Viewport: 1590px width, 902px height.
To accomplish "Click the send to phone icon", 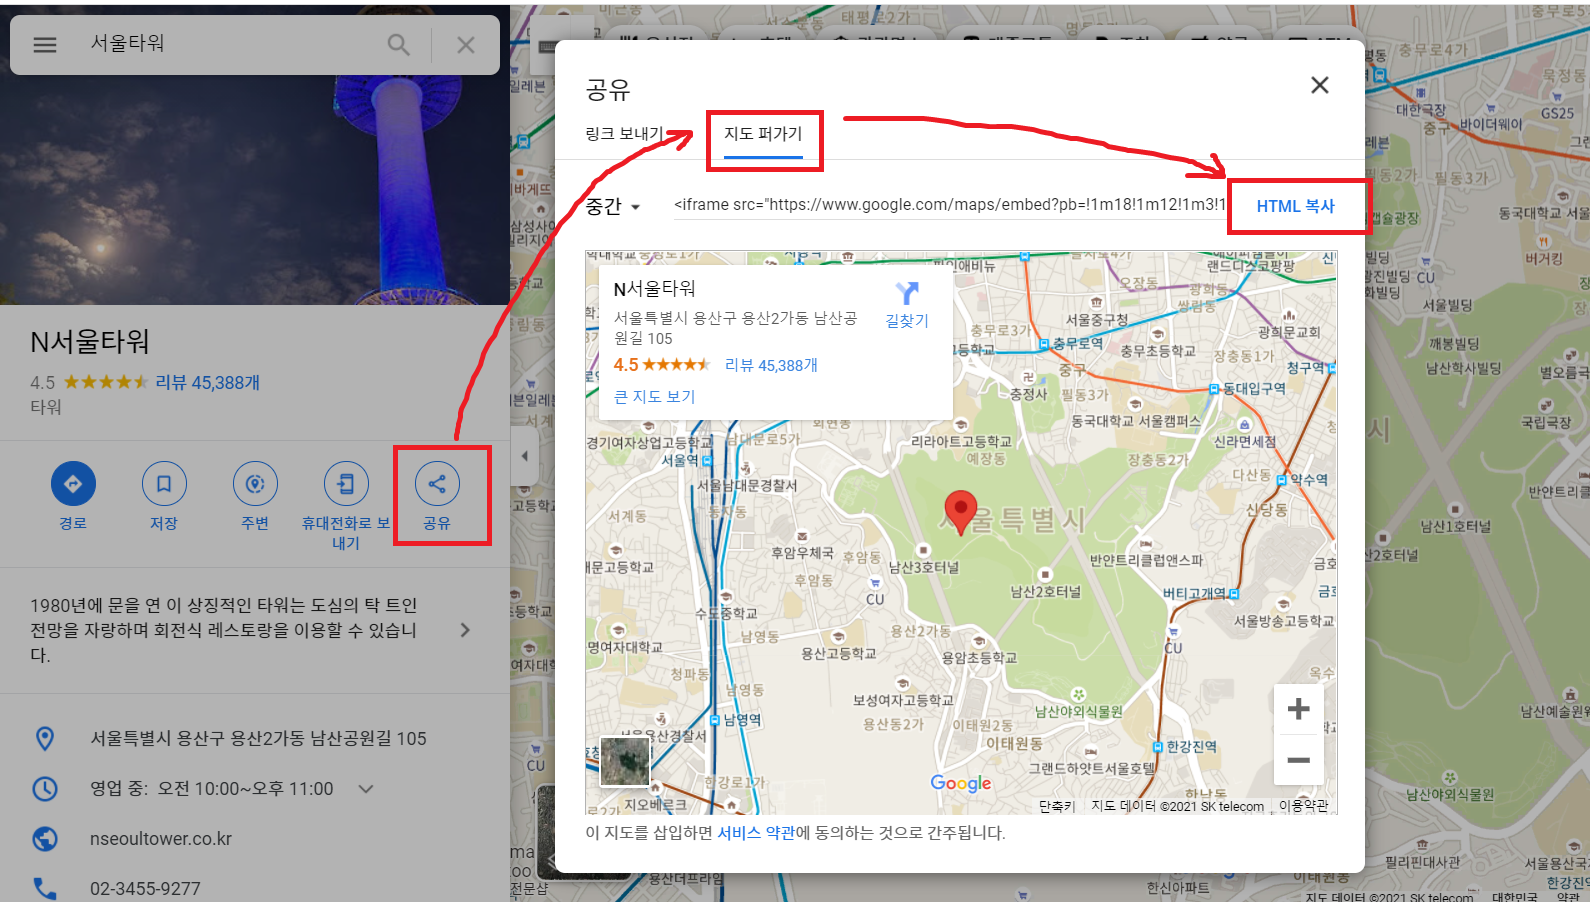I will click(x=346, y=484).
